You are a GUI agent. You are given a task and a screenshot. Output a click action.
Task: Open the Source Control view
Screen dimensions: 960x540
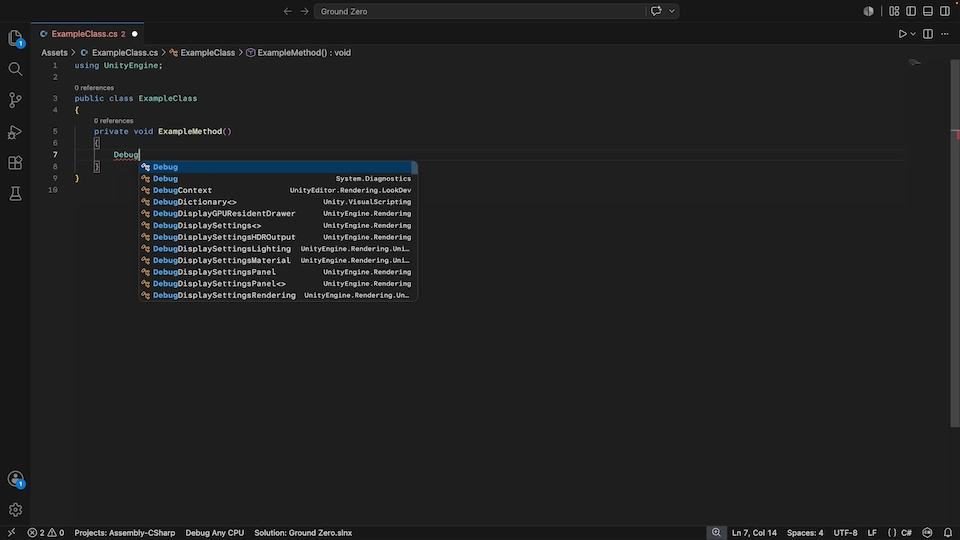click(x=15, y=100)
